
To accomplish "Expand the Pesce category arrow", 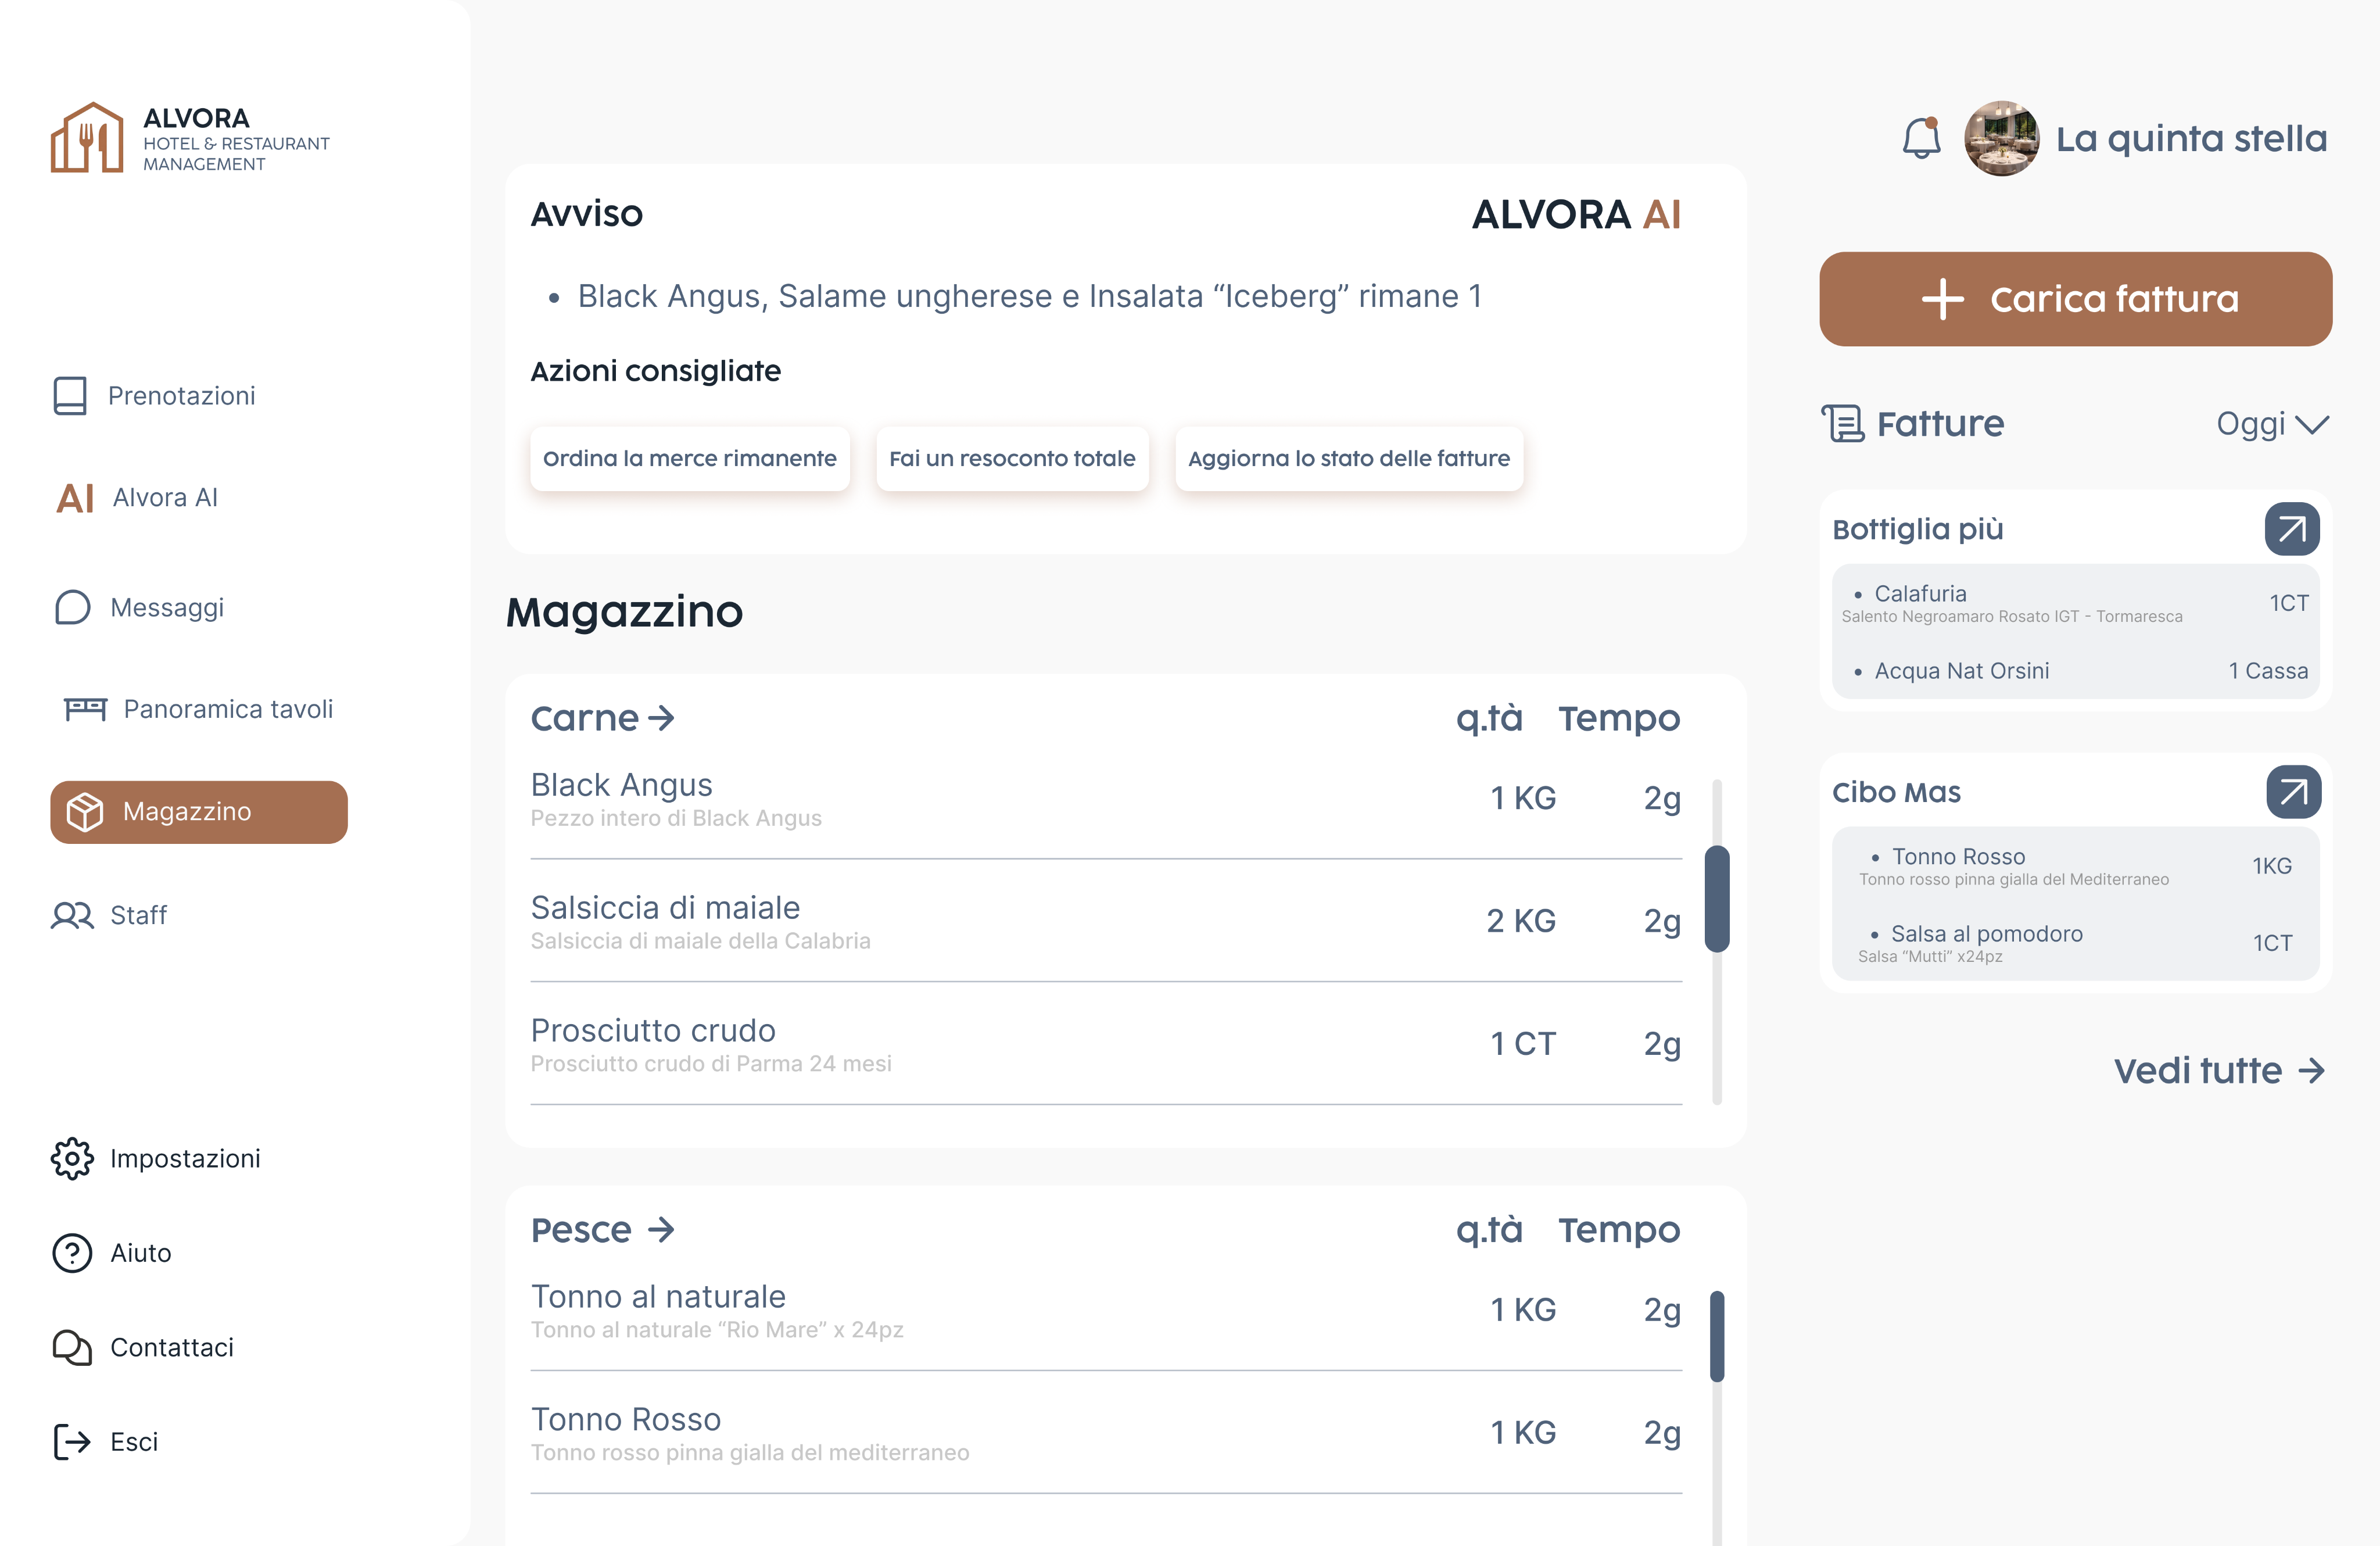I will pyautogui.click(x=661, y=1229).
